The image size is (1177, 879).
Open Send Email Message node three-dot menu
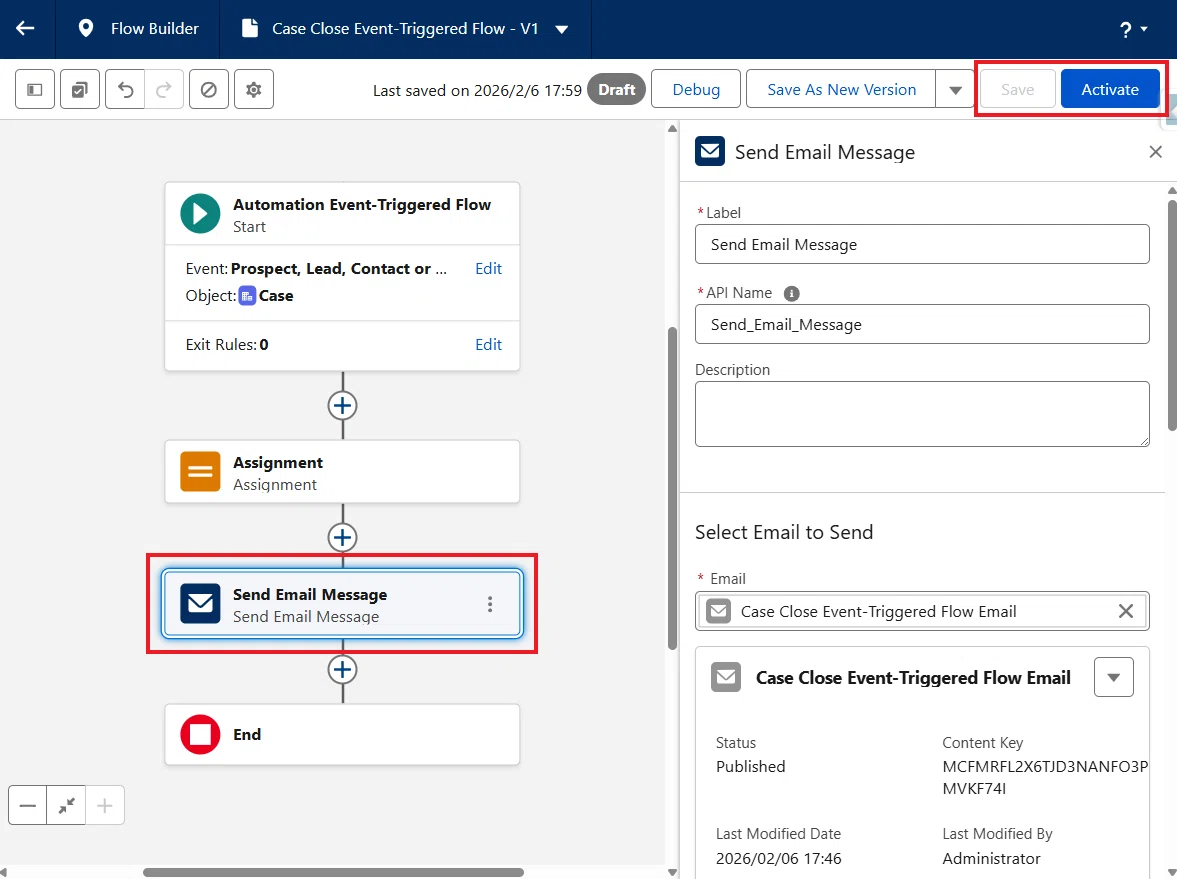tap(489, 604)
